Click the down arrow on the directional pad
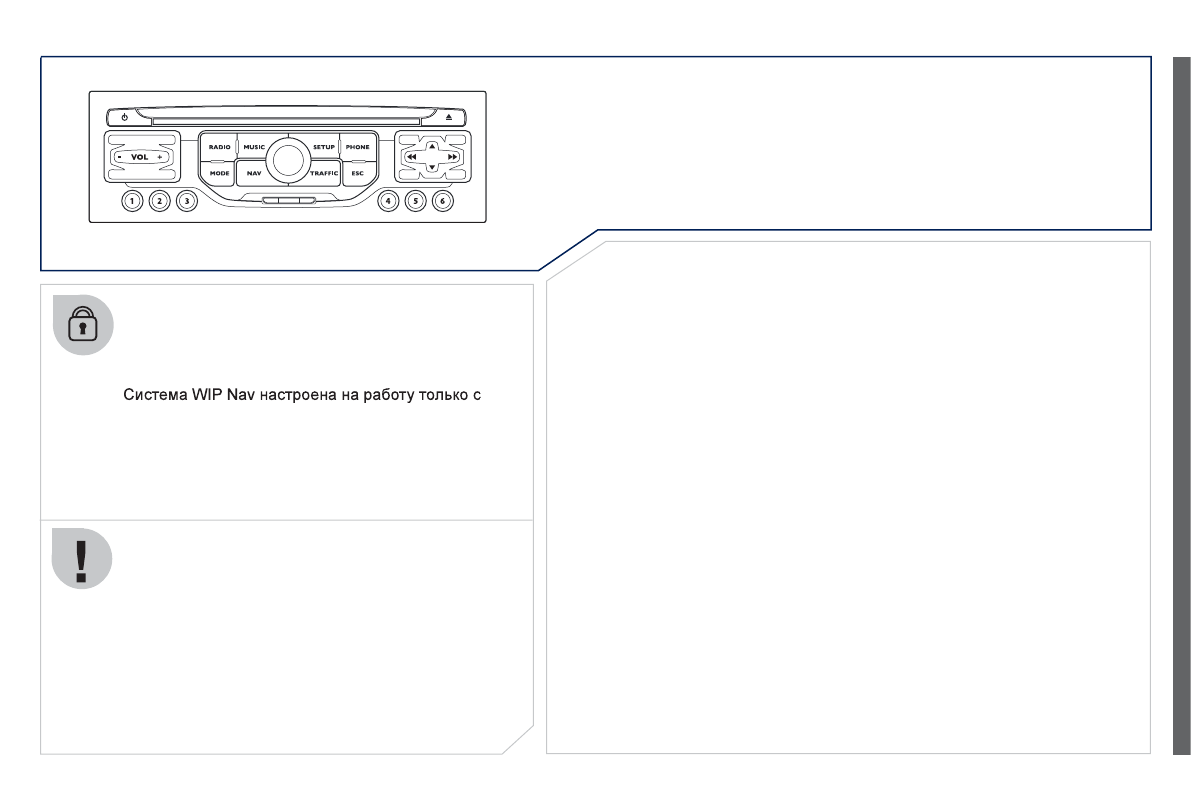The width and height of the screenshot is (1191, 794). (432, 168)
